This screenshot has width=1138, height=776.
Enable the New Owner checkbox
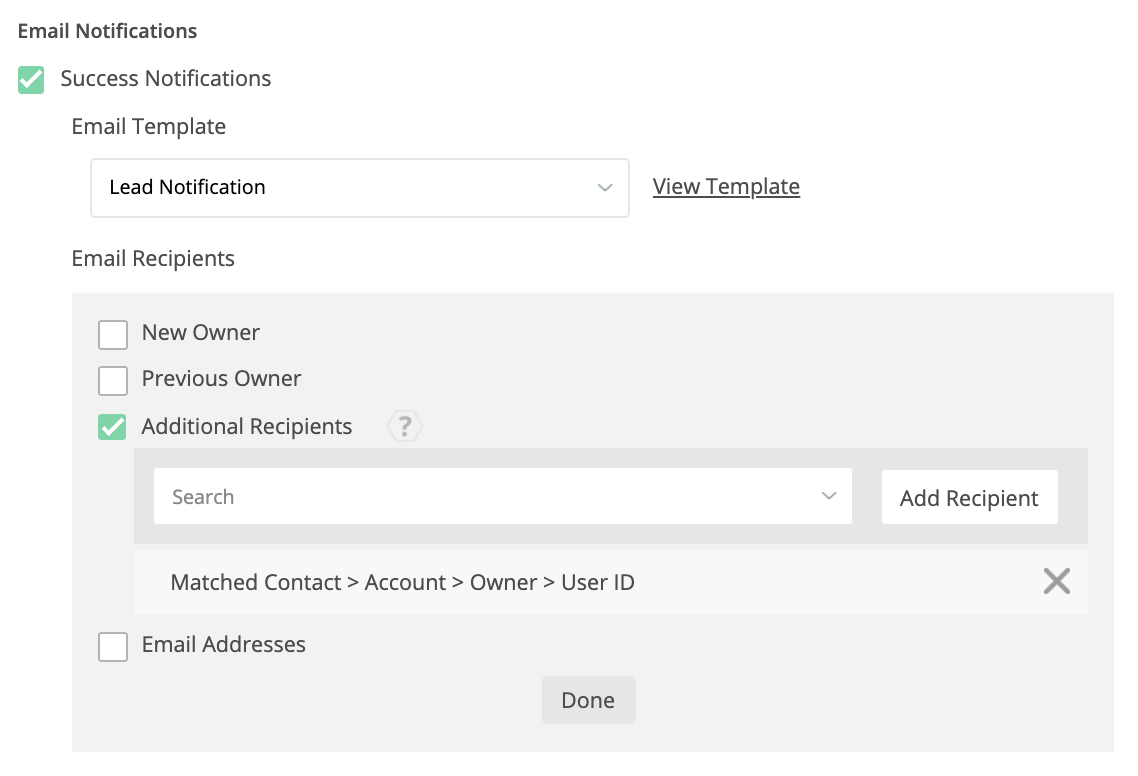click(113, 334)
